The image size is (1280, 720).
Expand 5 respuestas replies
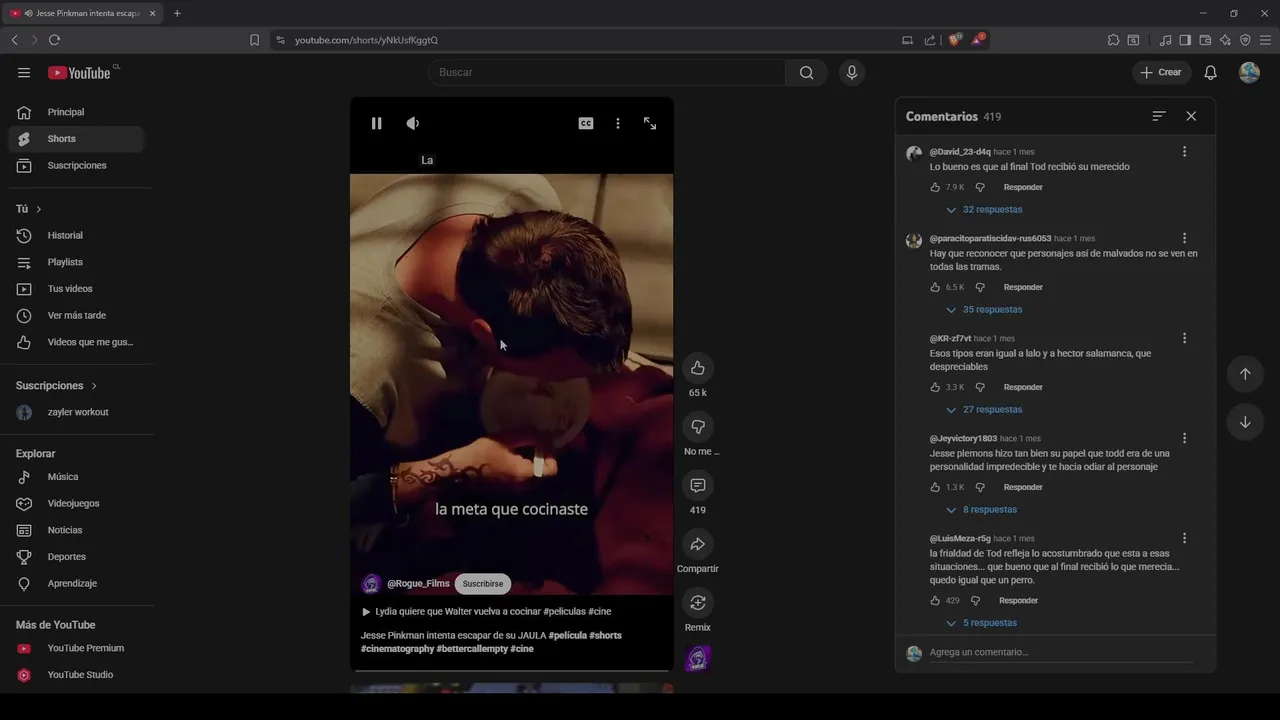click(x=981, y=623)
